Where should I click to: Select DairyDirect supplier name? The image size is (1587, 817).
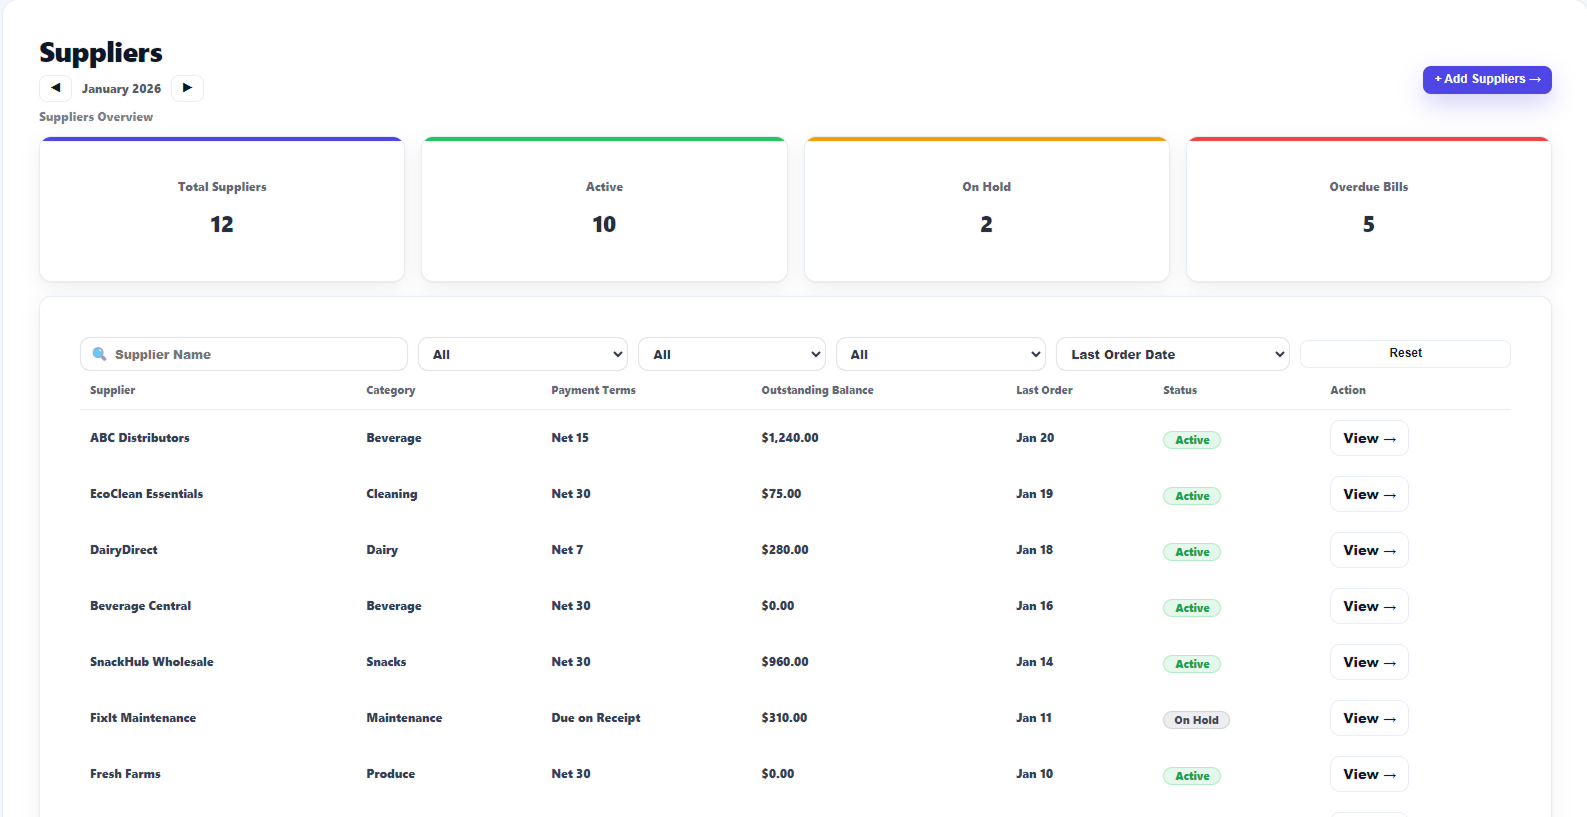coord(124,550)
